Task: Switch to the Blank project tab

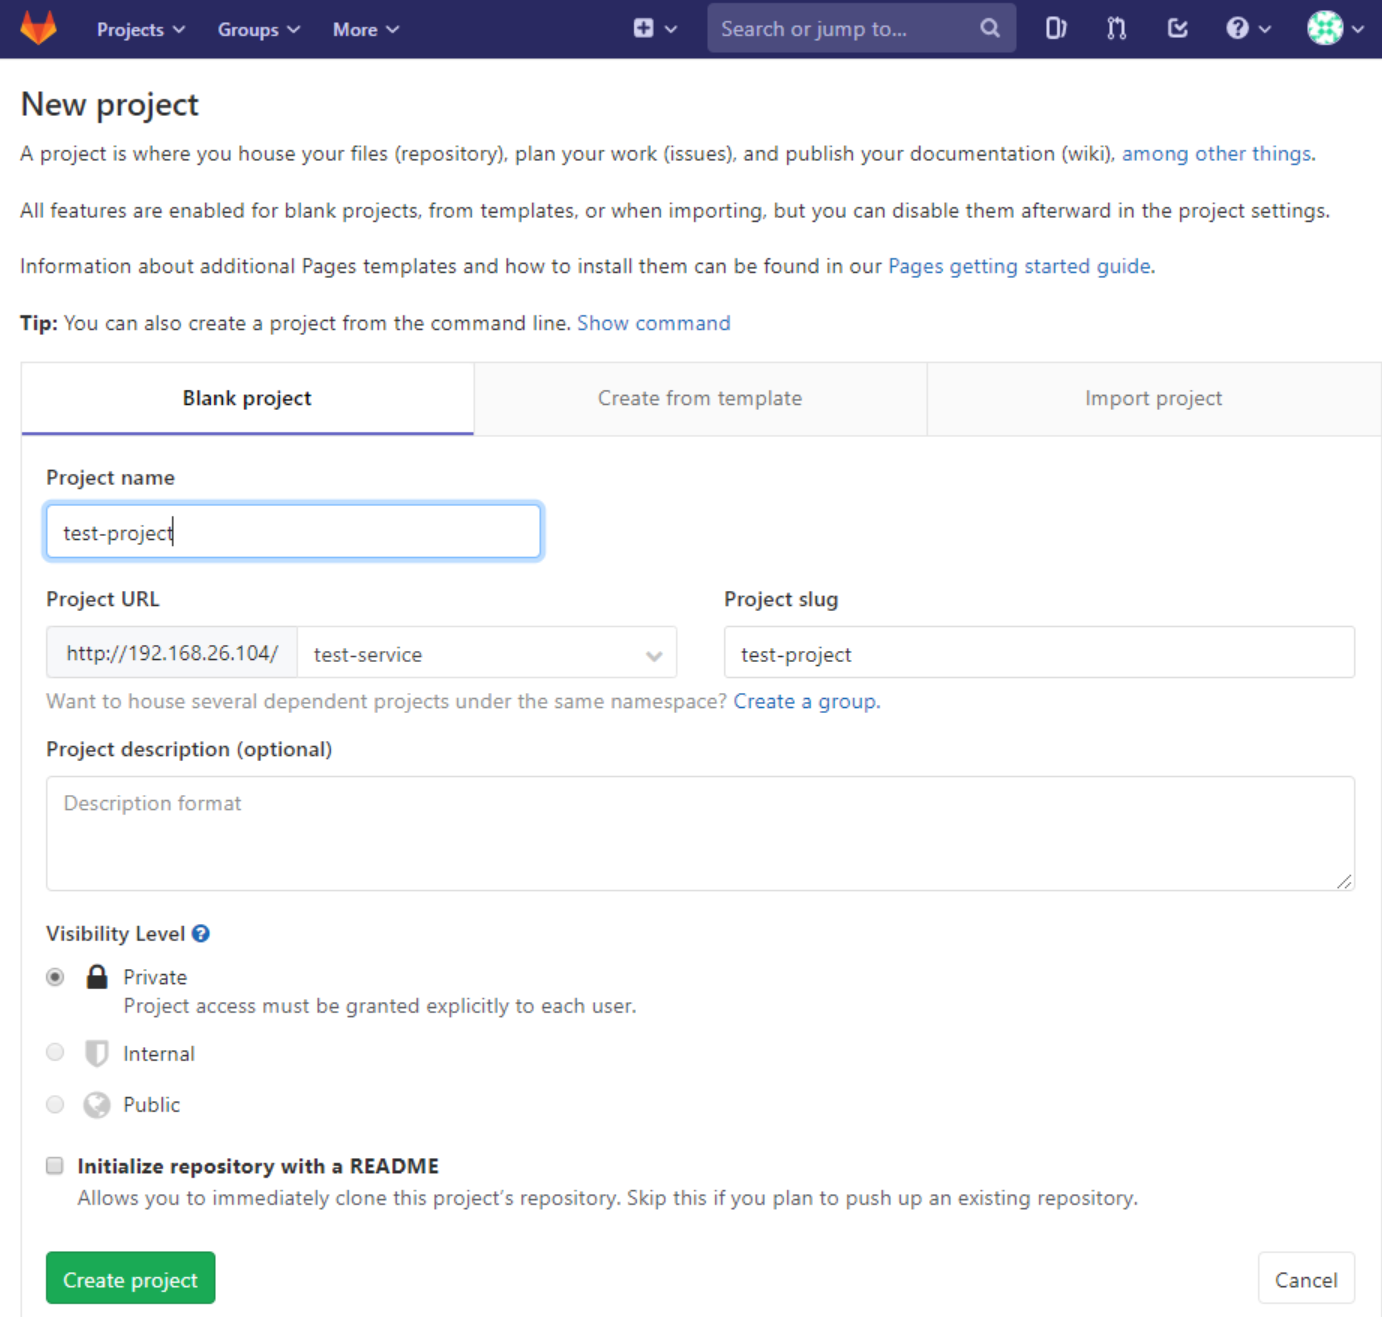Action: pyautogui.click(x=247, y=398)
